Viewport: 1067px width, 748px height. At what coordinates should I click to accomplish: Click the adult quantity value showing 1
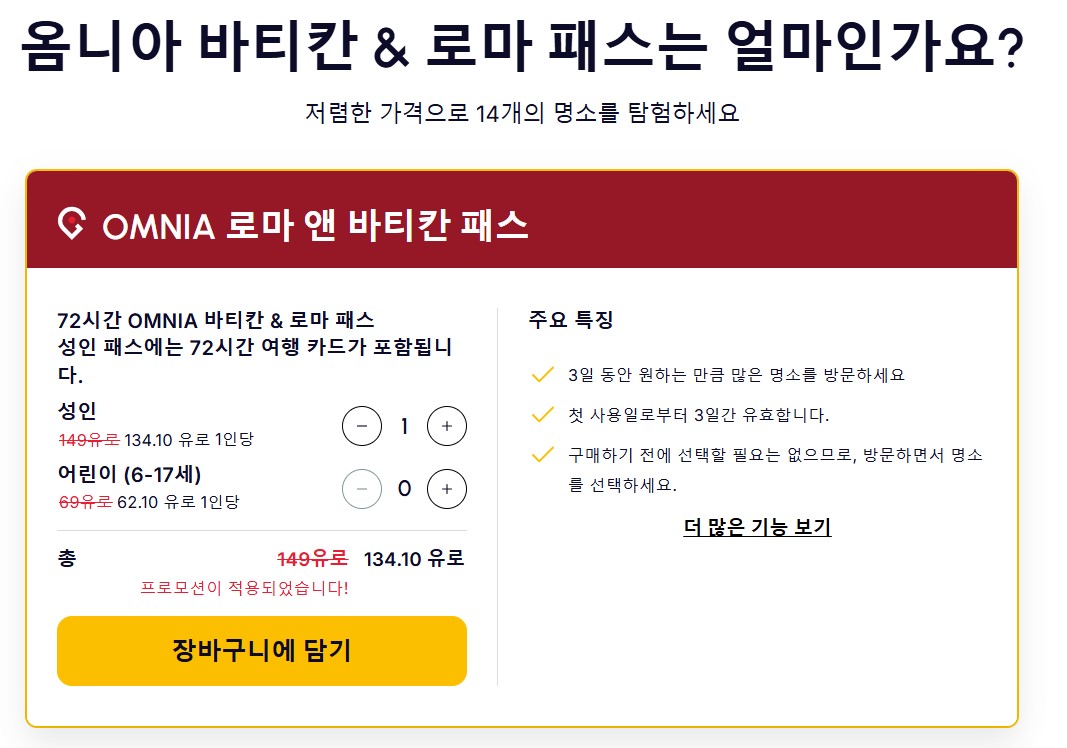pyautogui.click(x=404, y=424)
